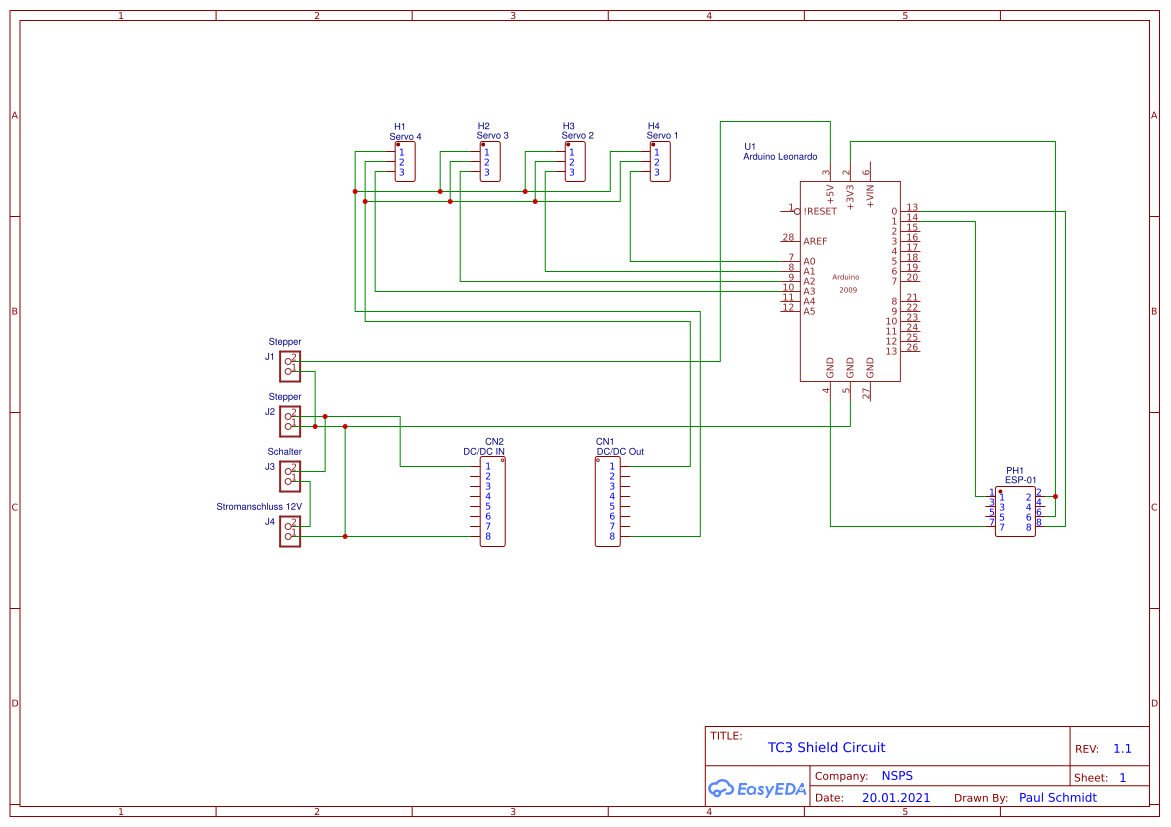
Task: Click the "Stromanschluss 12V" label
Action: coord(259,507)
